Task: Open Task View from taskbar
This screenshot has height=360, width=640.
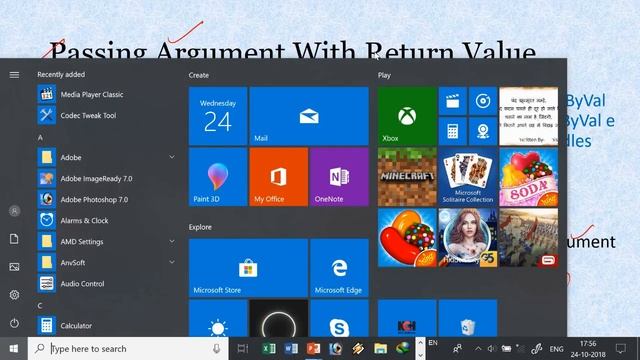Action: (243, 349)
